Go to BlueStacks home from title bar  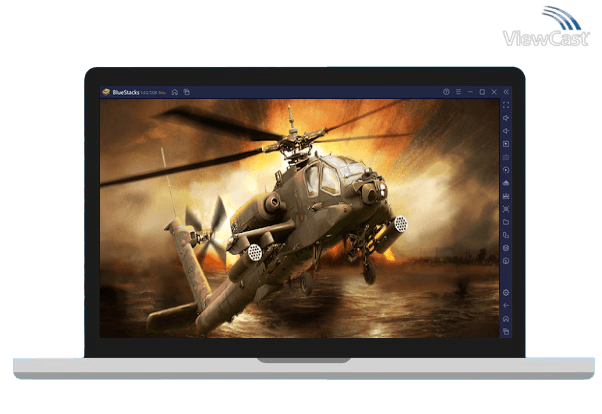click(x=175, y=92)
